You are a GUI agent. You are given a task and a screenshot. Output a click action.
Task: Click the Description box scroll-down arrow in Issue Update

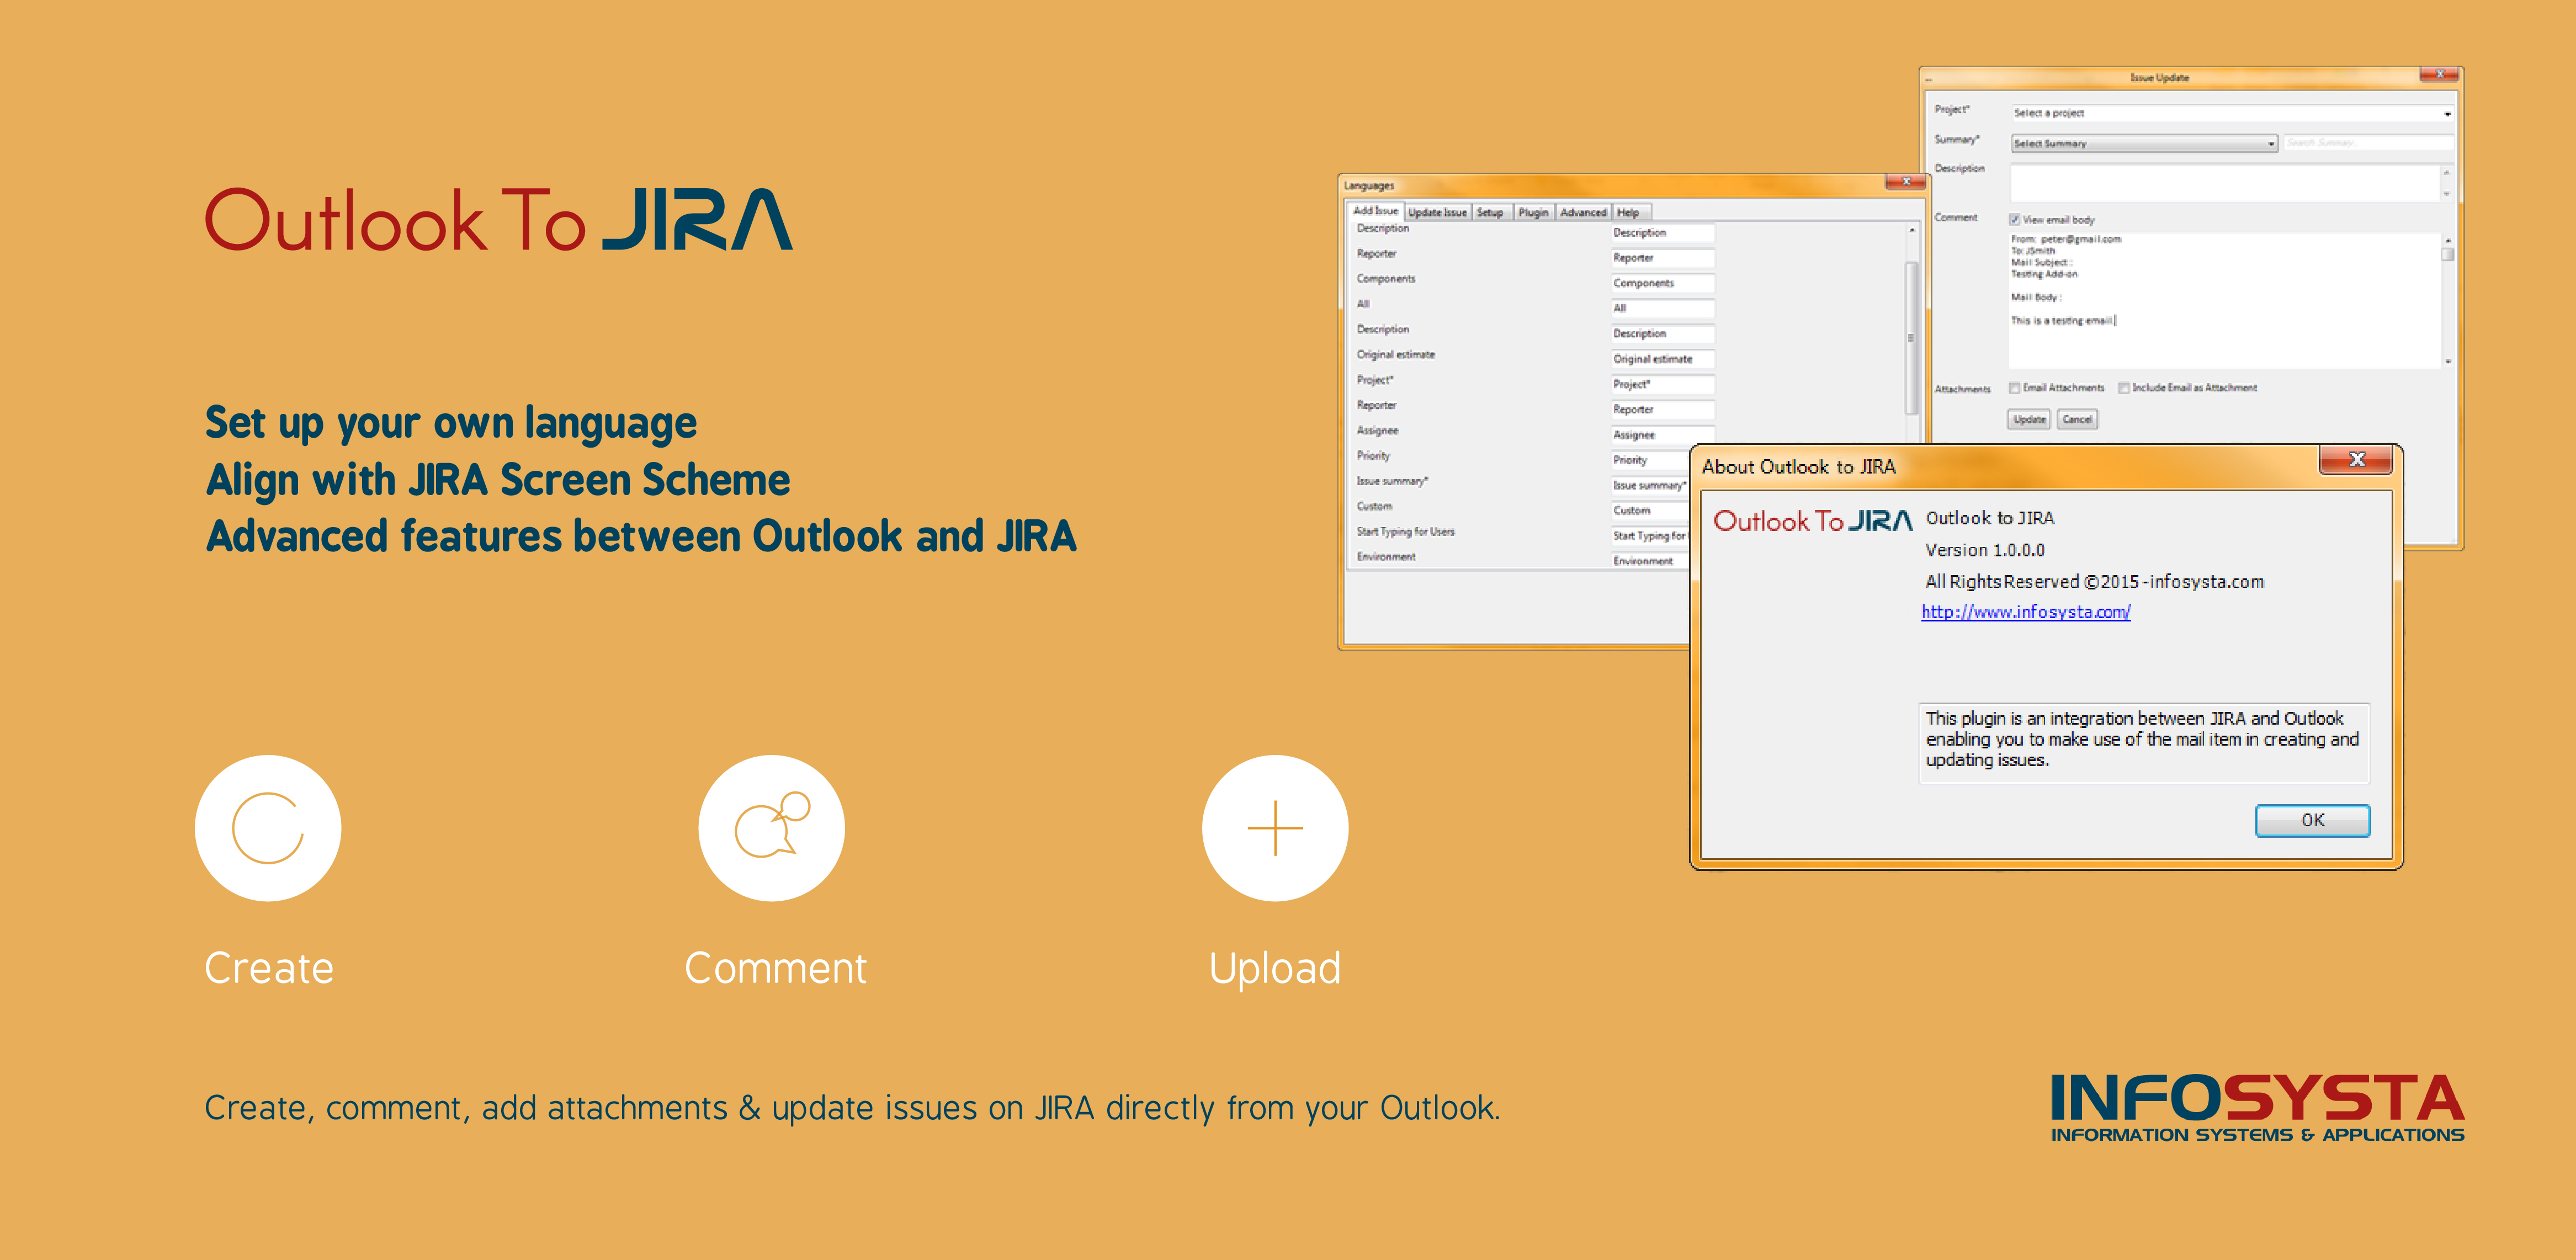click(x=2448, y=195)
